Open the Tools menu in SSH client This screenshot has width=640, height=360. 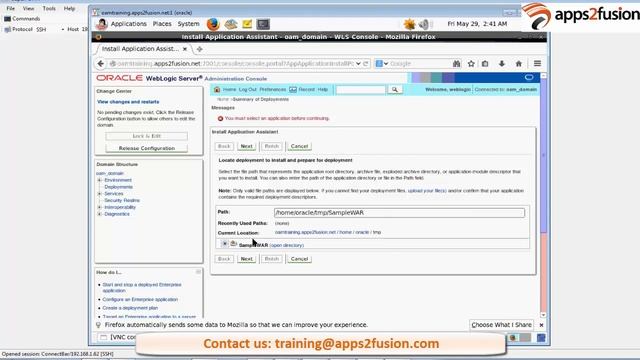[x=49, y=8]
